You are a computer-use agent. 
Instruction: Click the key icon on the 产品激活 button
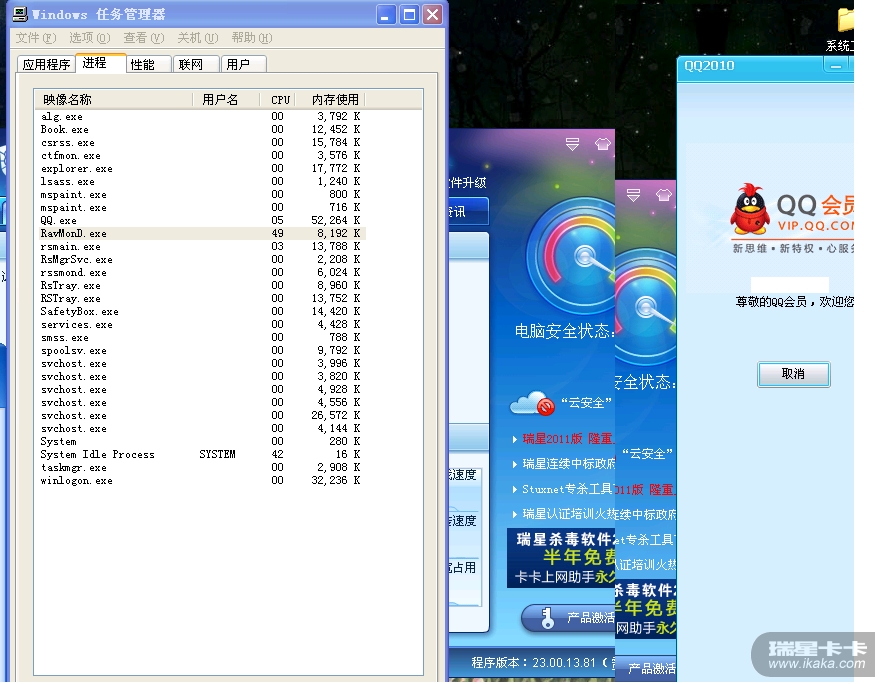[547, 617]
